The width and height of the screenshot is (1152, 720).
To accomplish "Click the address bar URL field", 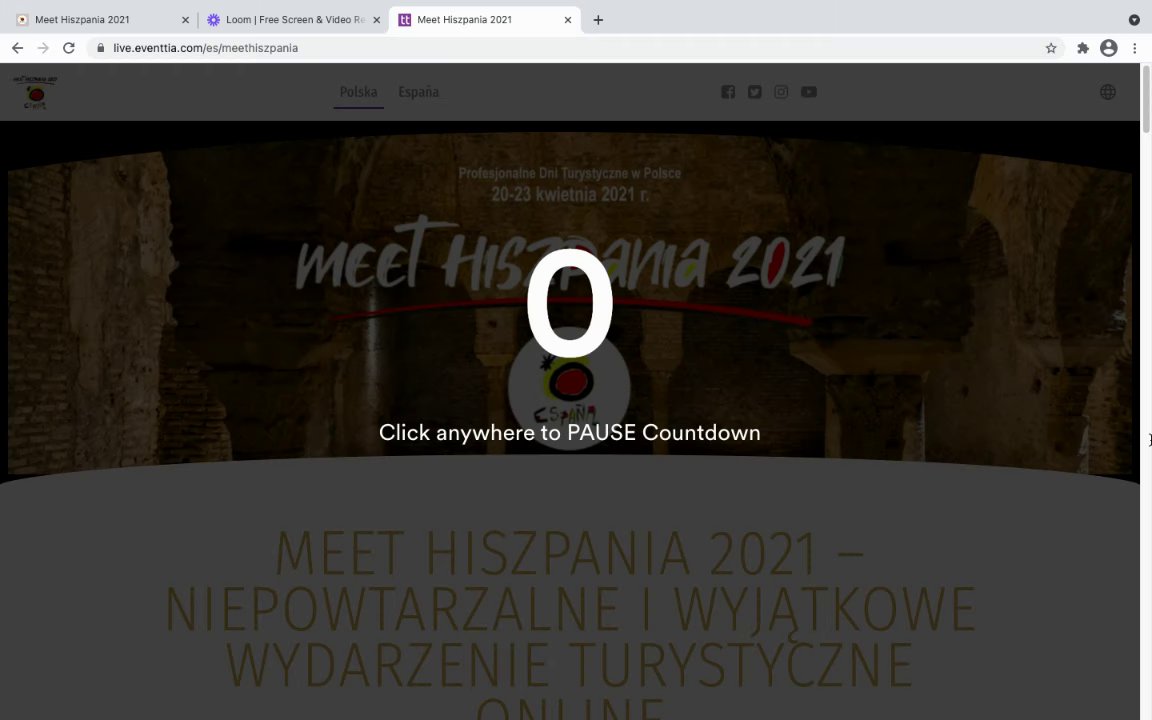I will click(573, 48).
